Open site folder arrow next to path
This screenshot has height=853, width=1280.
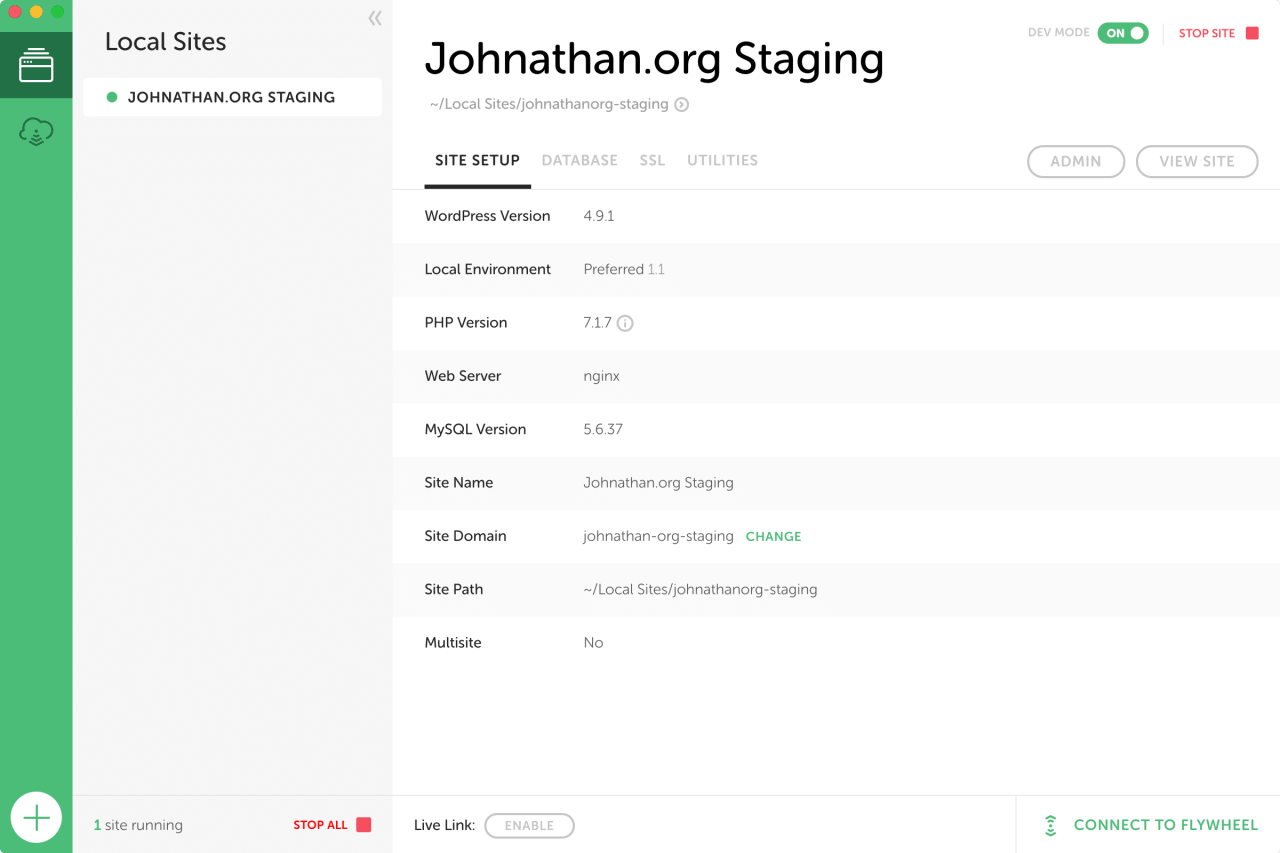pos(681,104)
